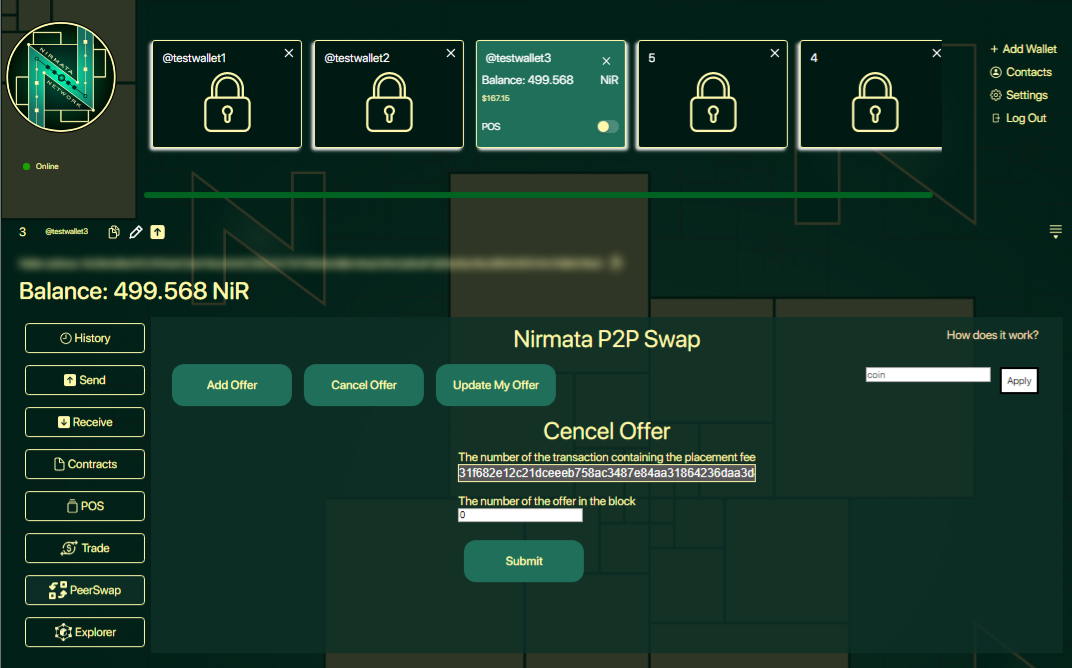The height and width of the screenshot is (668, 1072).
Task: Click the padlock on @testwallet2 card
Action: click(x=388, y=102)
